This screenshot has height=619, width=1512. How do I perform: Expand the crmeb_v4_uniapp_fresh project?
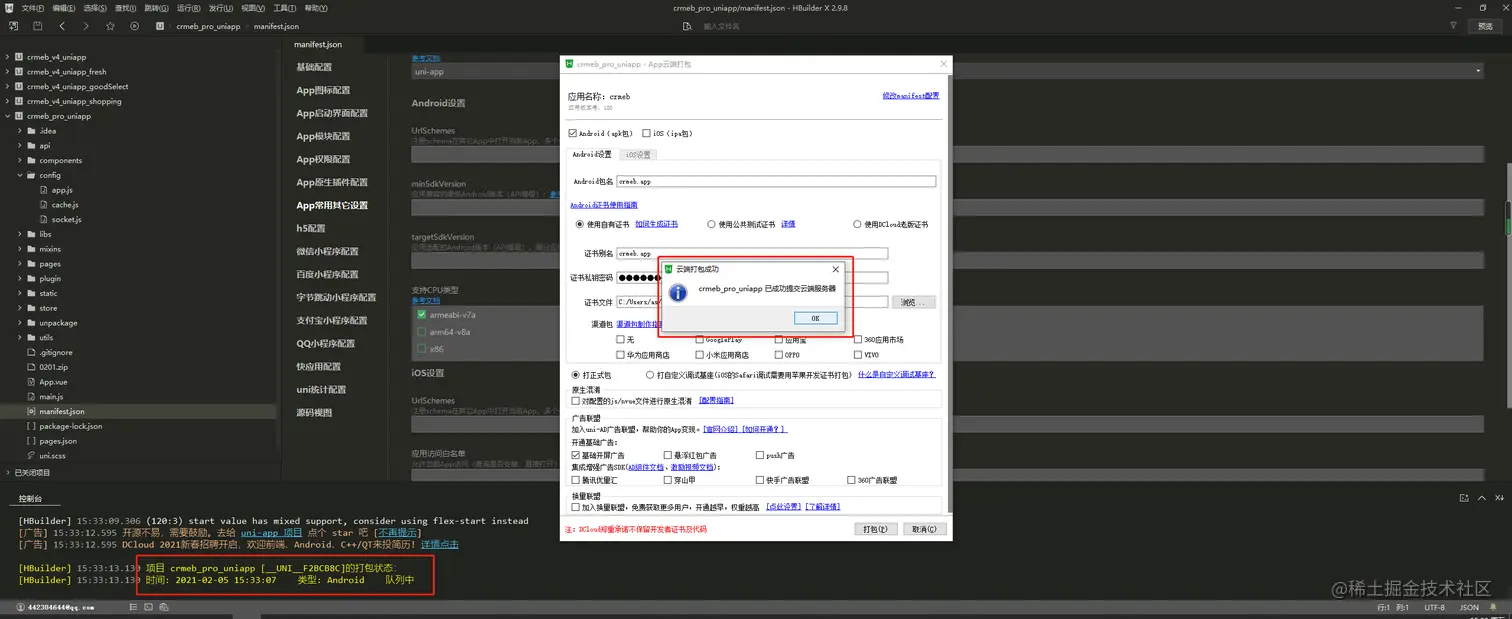click(x=7, y=72)
